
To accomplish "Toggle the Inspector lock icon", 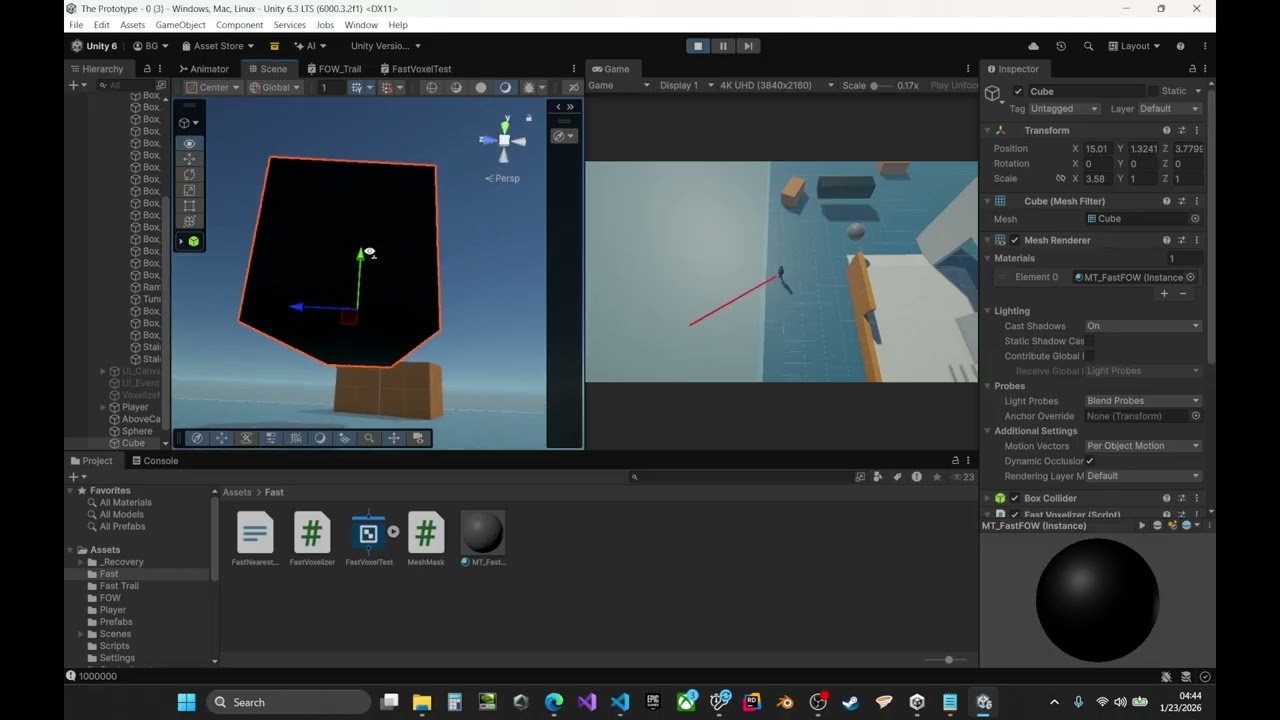I will 1192,69.
